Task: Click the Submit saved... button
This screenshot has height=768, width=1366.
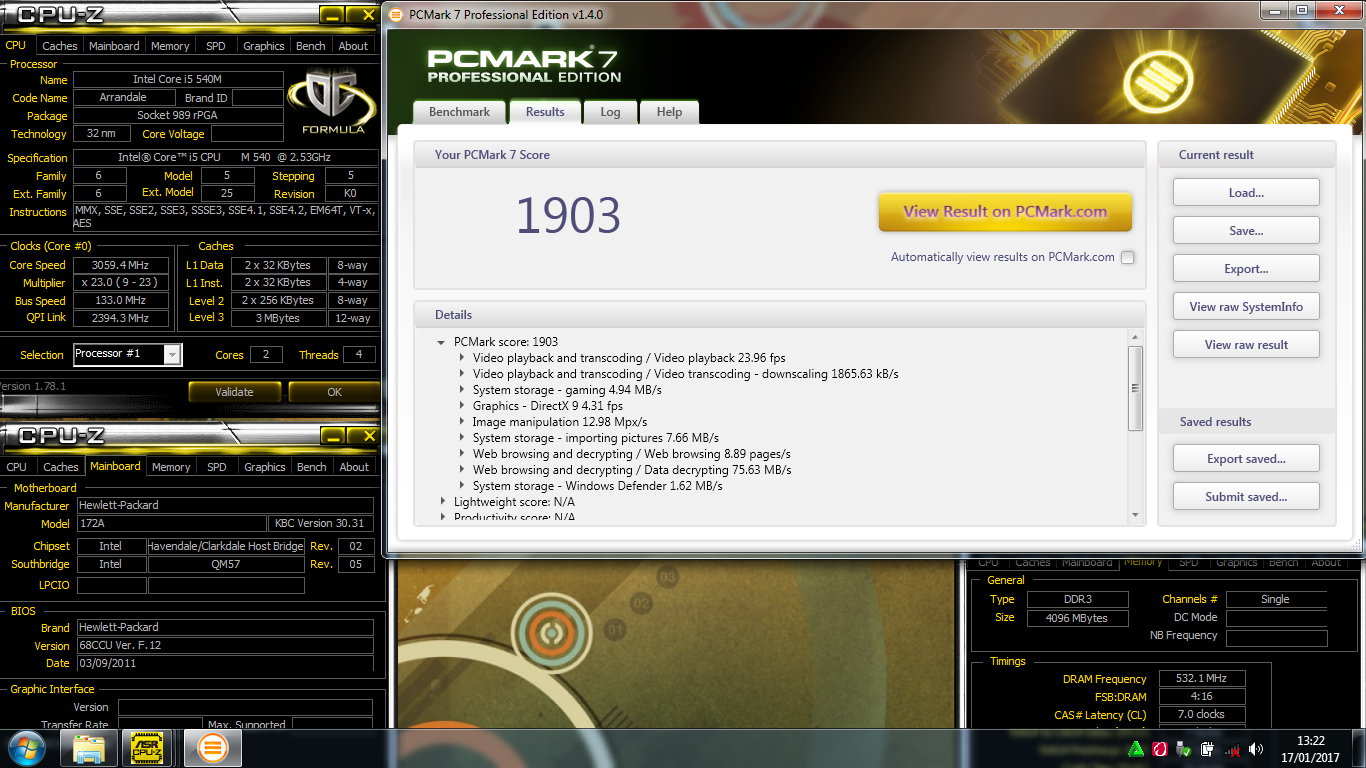Action: pyautogui.click(x=1246, y=497)
